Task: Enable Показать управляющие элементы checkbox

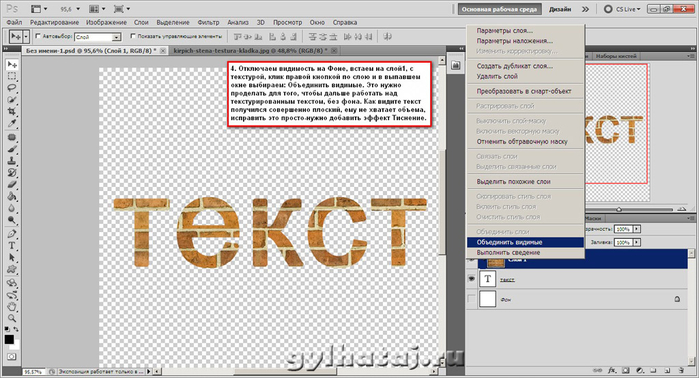Action: point(132,36)
